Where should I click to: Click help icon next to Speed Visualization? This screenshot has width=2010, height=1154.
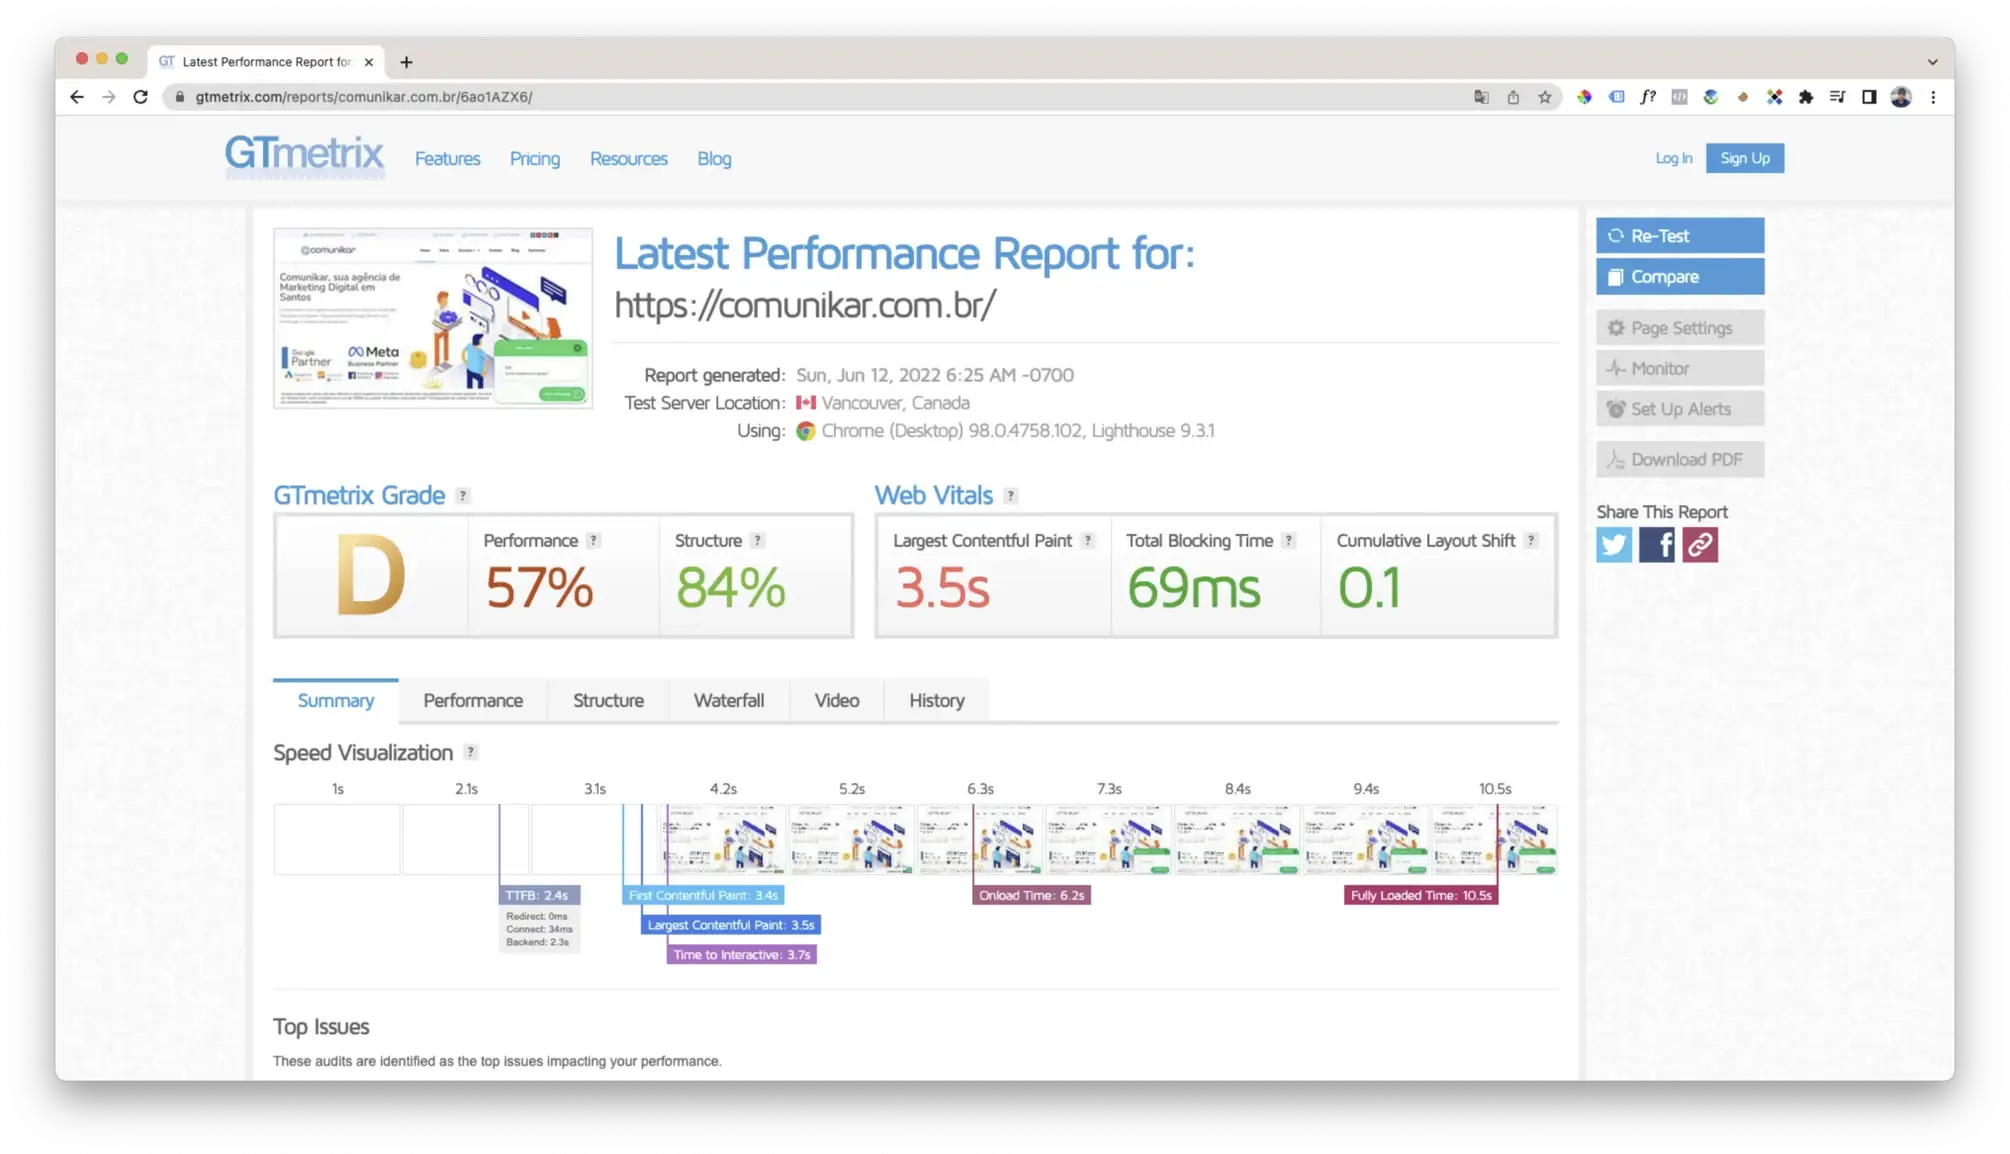[x=470, y=753]
